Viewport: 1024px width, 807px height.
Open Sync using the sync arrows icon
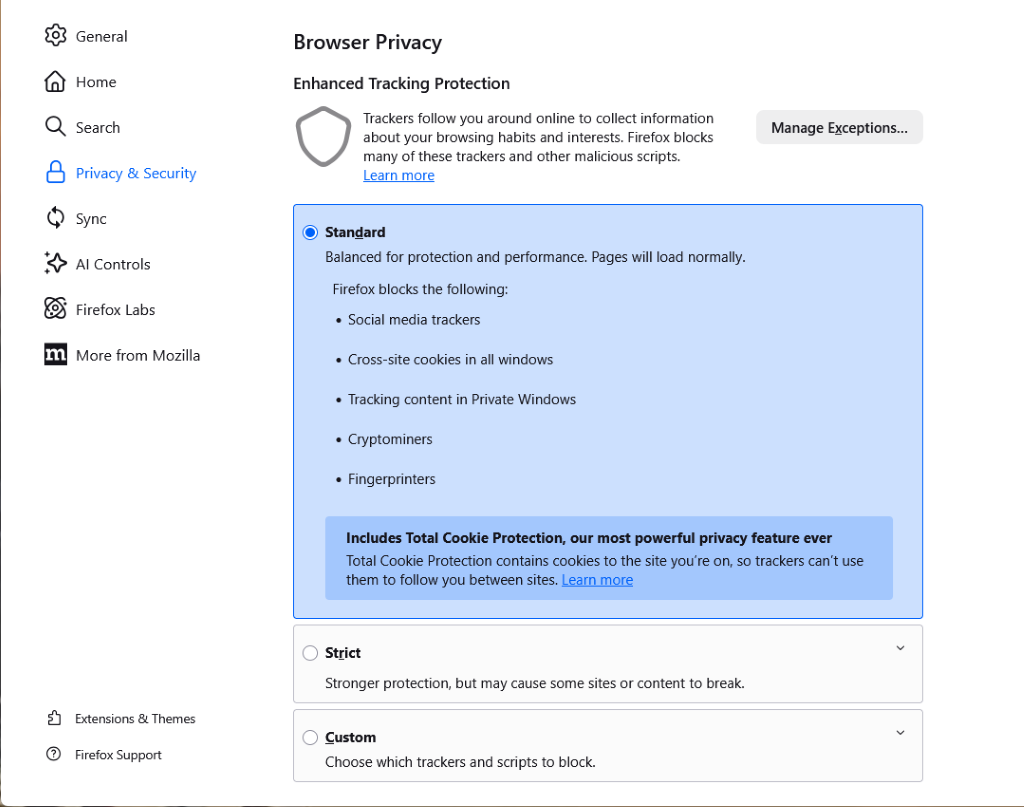point(56,218)
